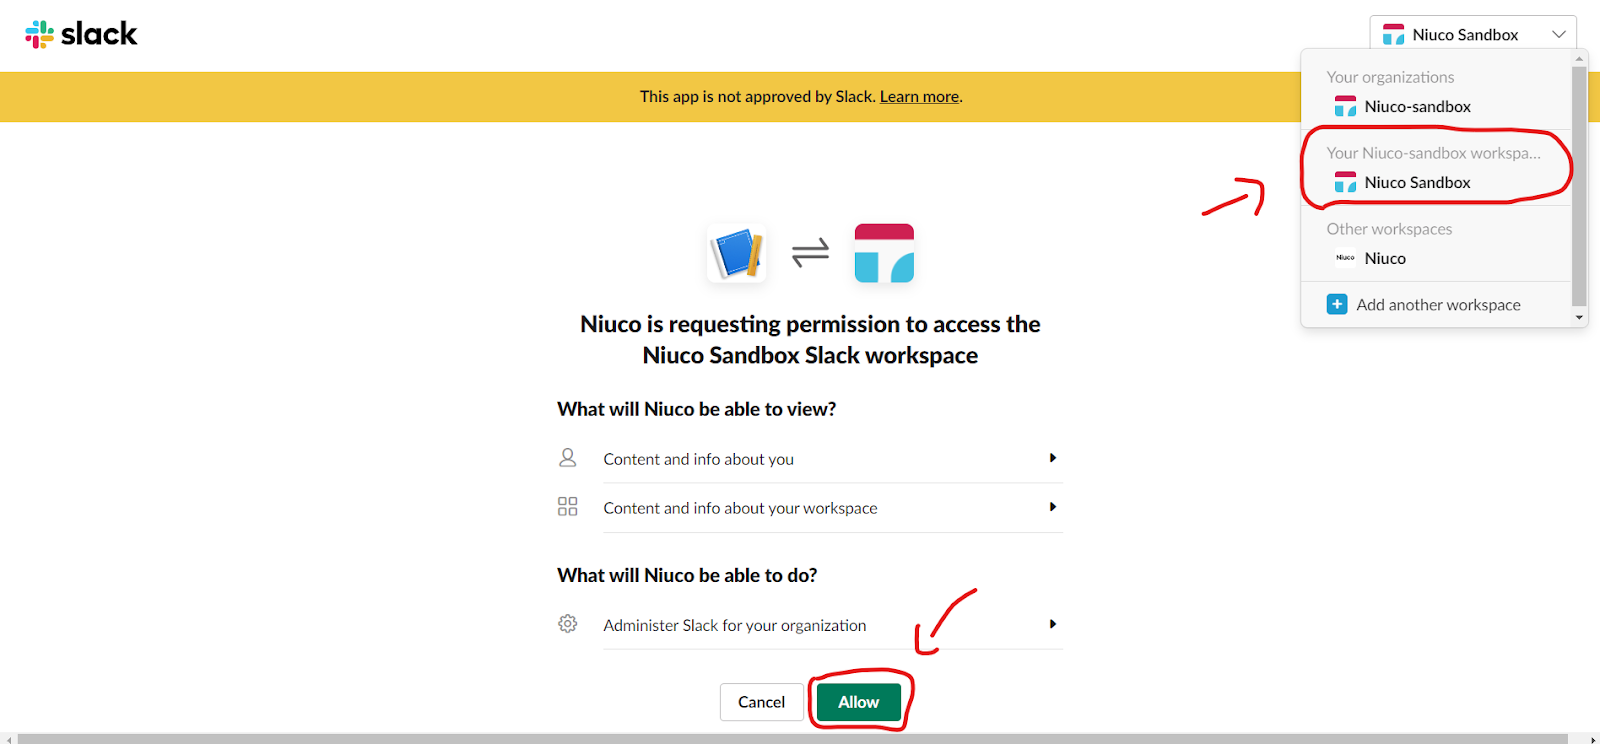Viewport: 1600px width, 744px height.
Task: Expand Content and info about your workspace
Action: coord(833,508)
